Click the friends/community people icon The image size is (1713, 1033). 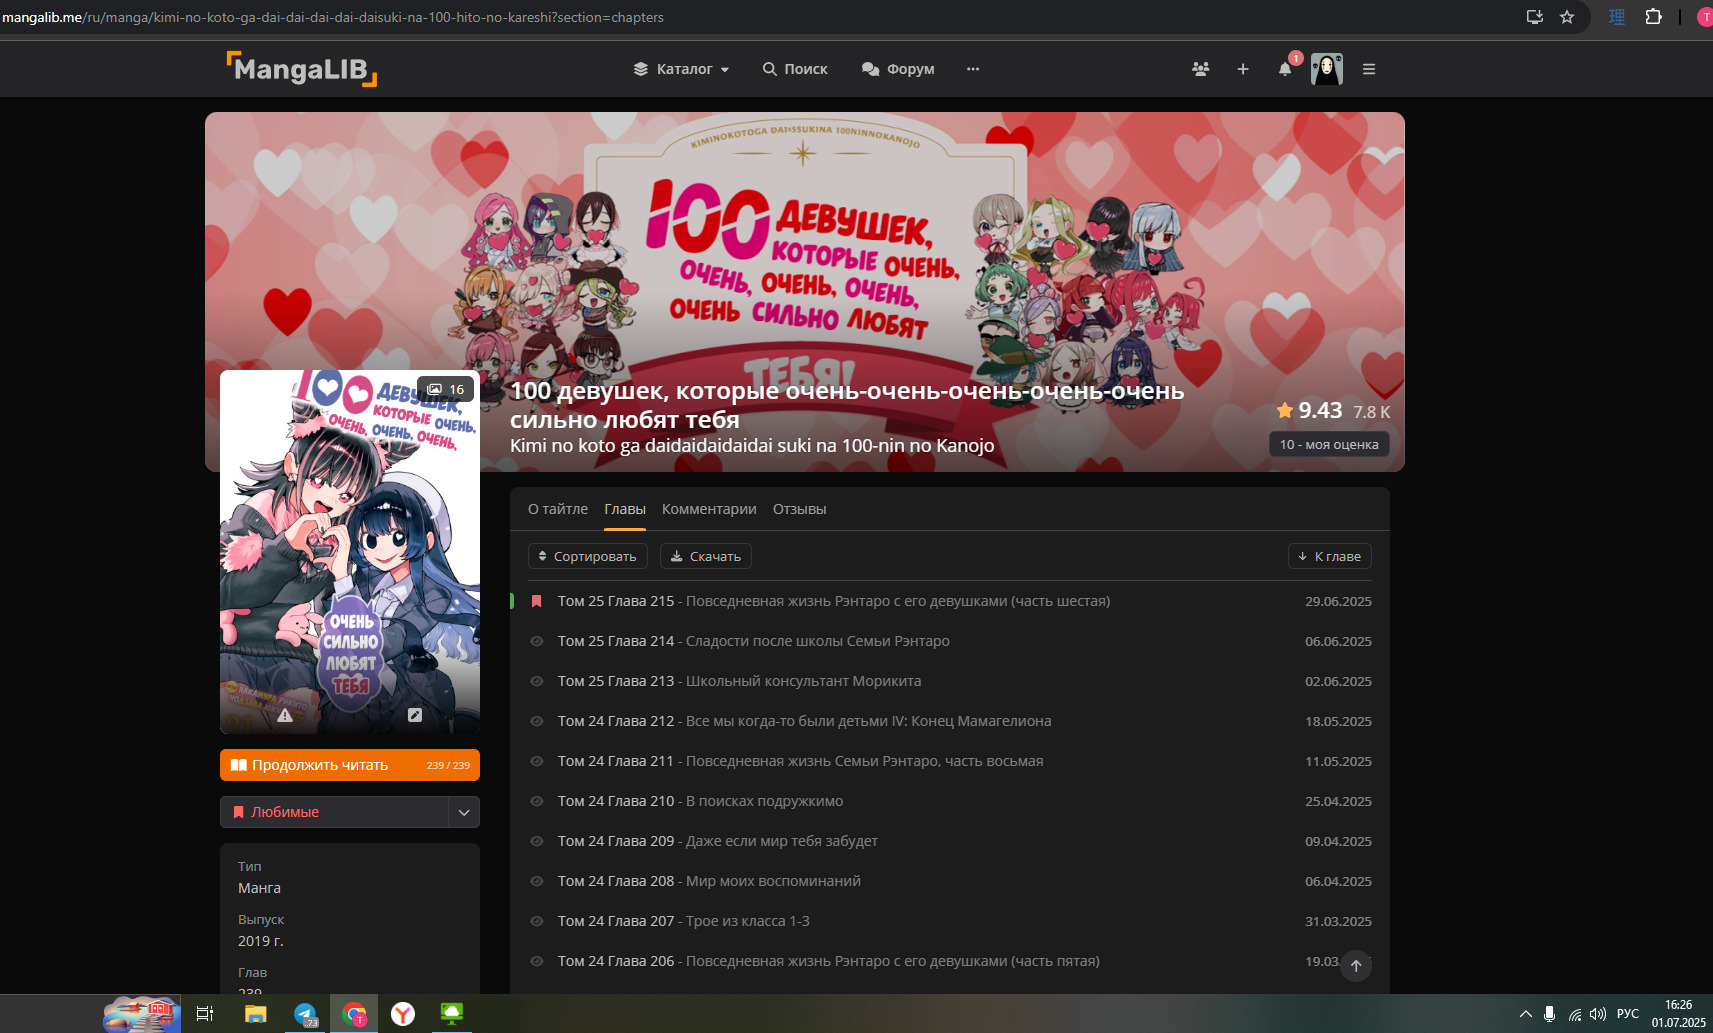pyautogui.click(x=1200, y=69)
